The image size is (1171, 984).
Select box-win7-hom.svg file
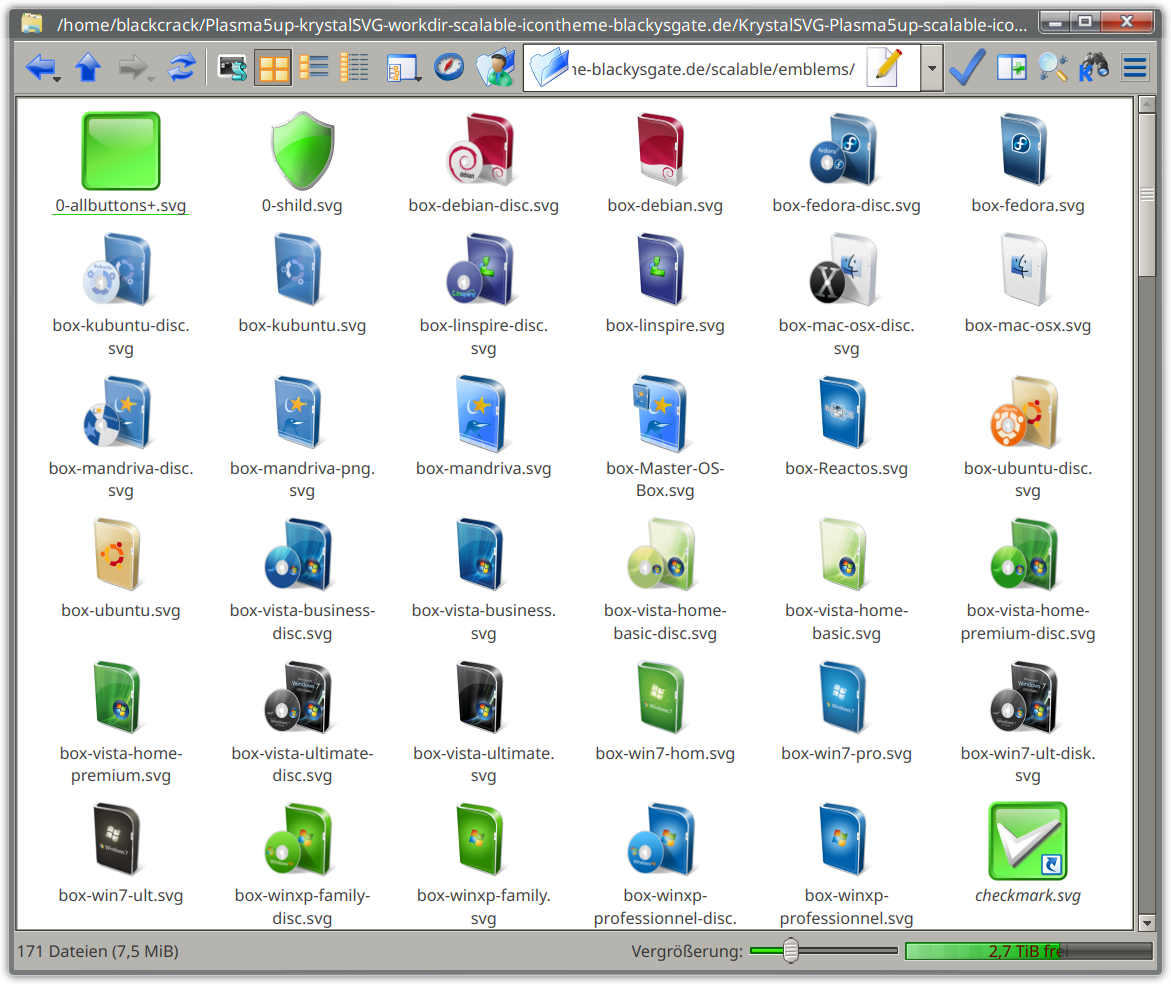point(665,711)
